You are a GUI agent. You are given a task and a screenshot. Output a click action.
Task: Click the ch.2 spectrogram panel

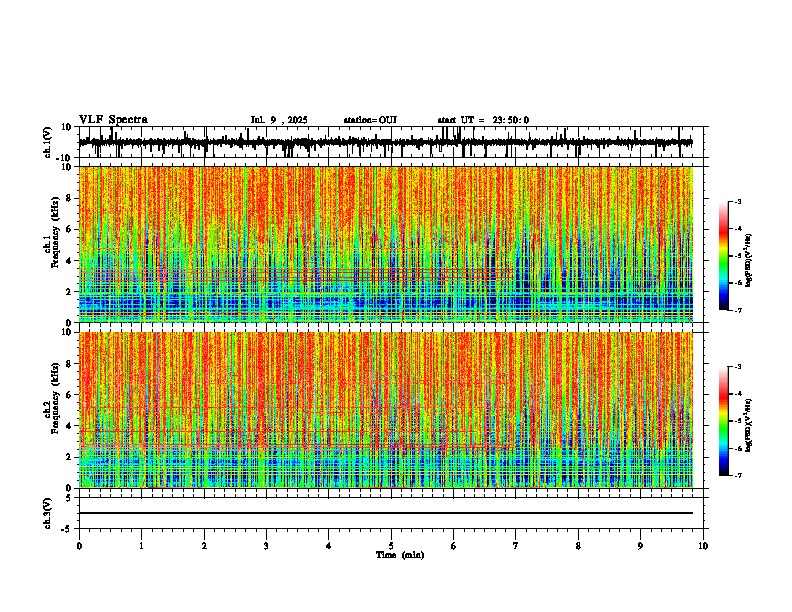386,410
